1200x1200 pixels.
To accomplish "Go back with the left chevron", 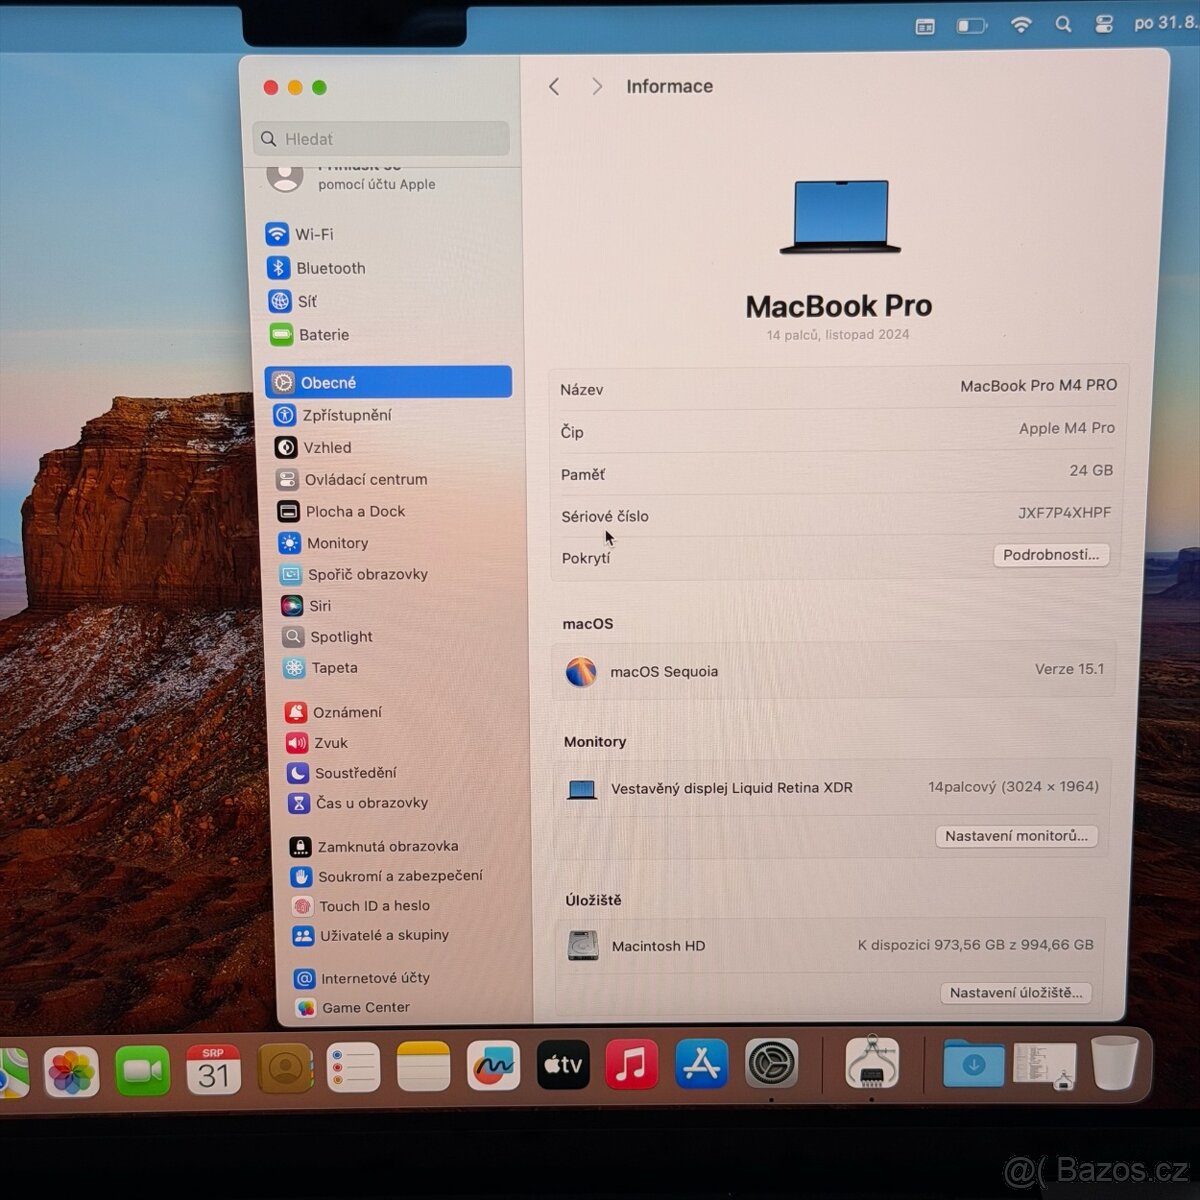I will (x=554, y=87).
